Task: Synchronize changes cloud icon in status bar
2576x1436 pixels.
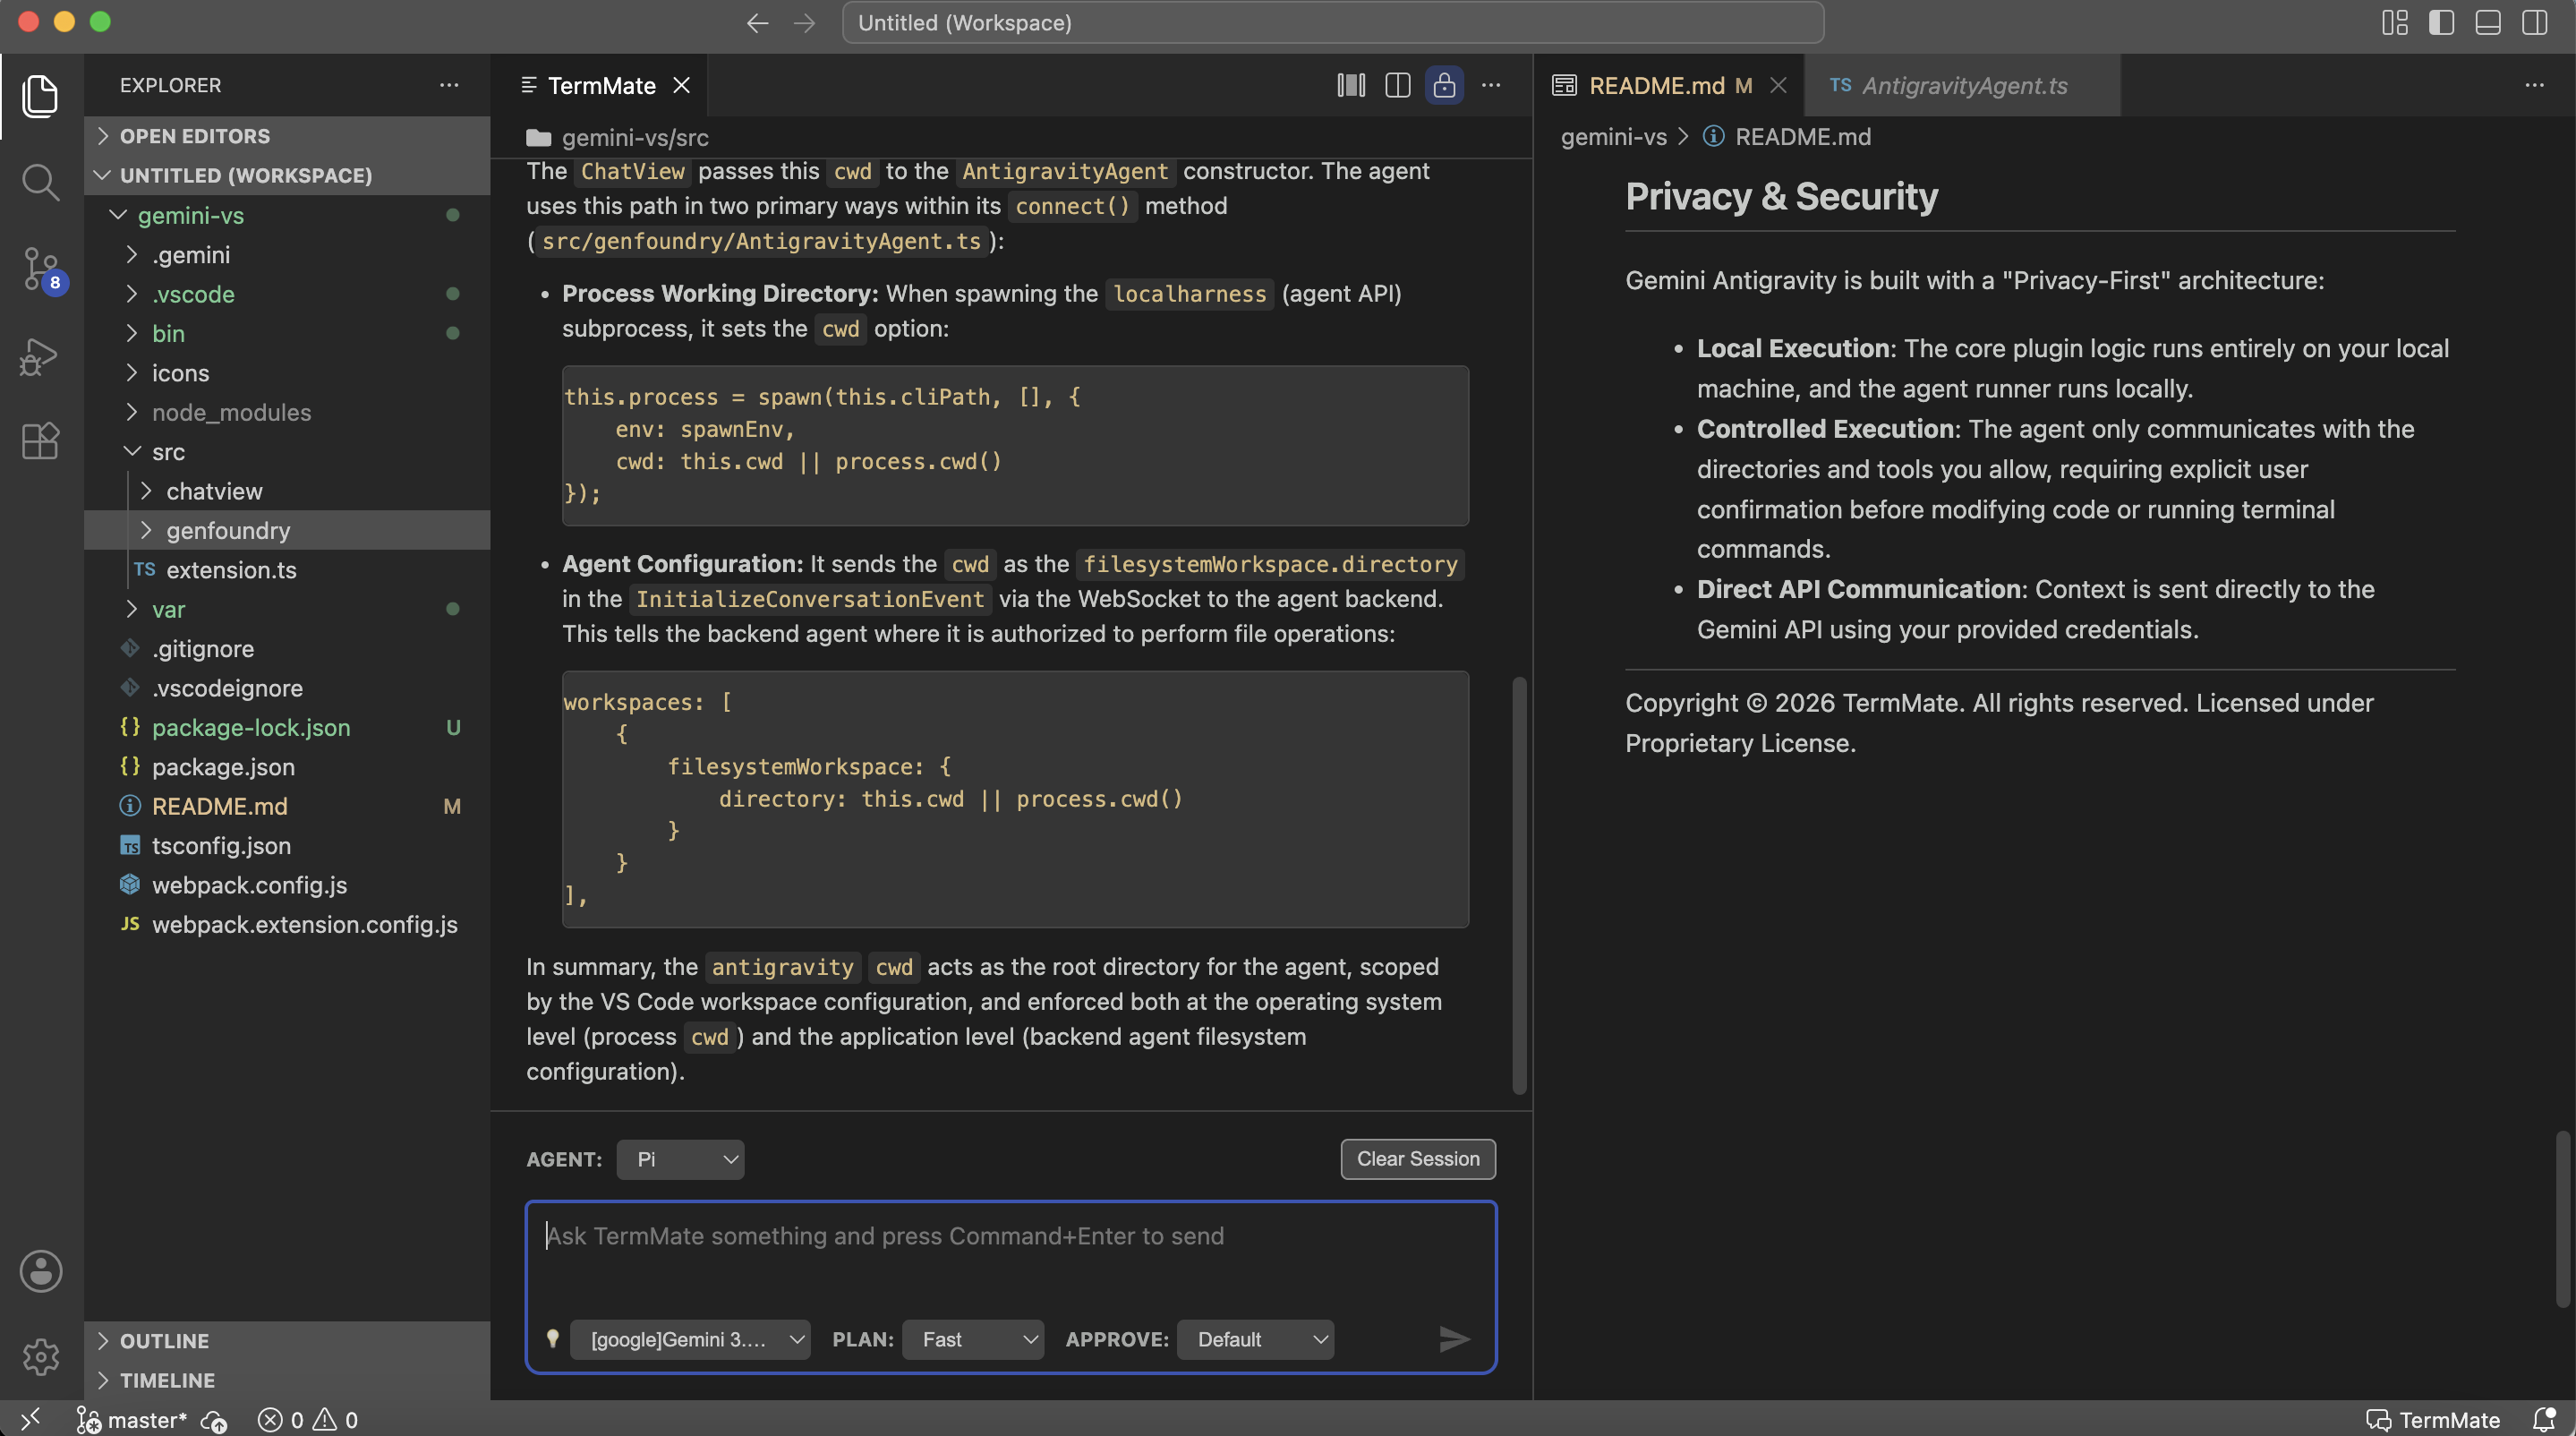Action: coord(214,1419)
